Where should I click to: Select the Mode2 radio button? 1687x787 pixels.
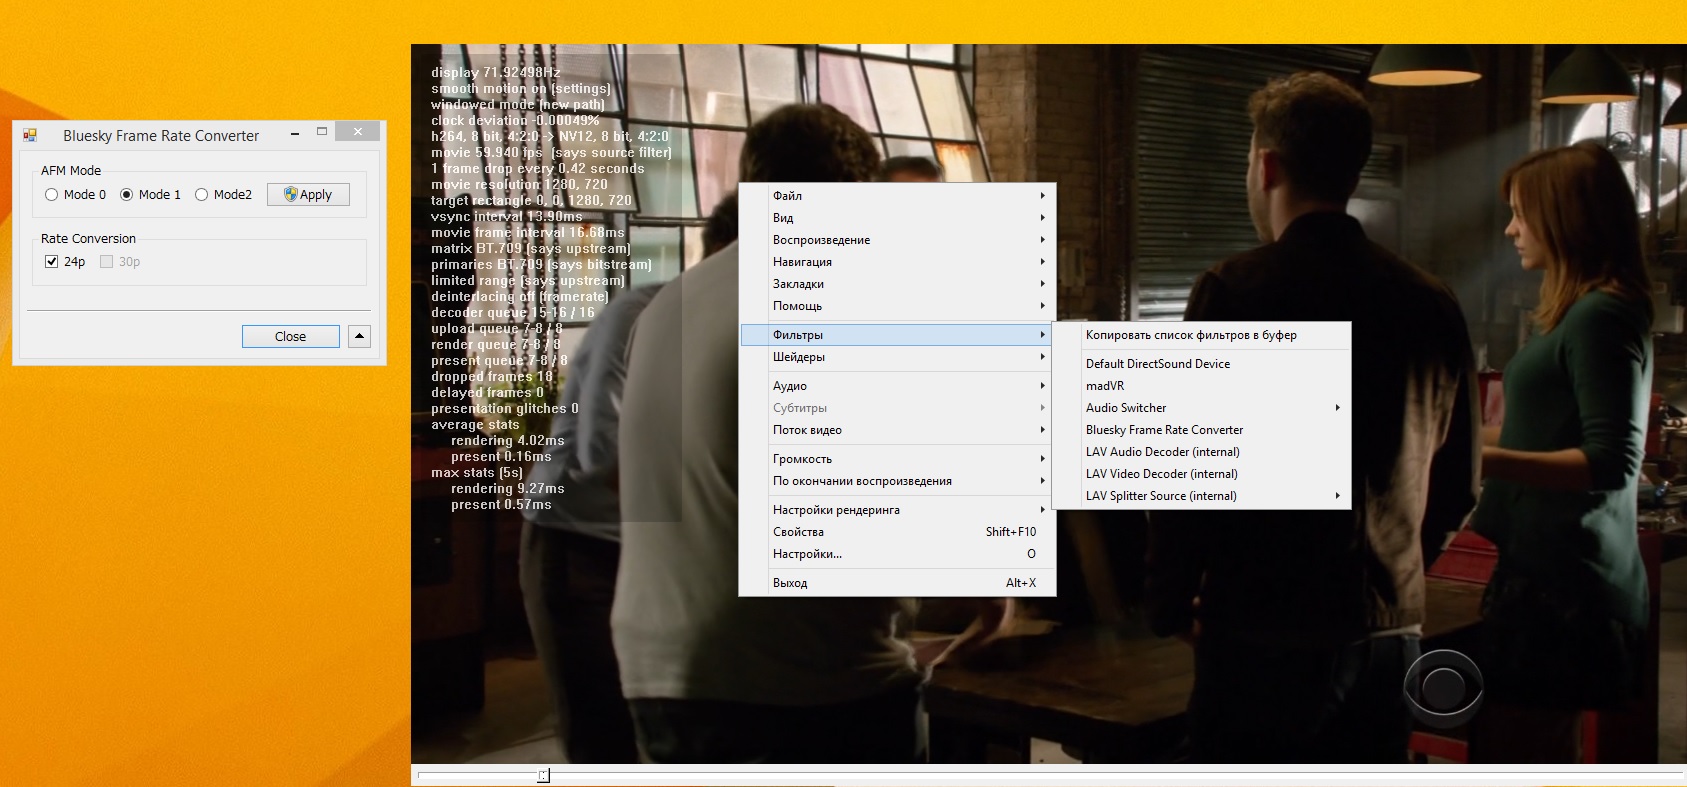(202, 195)
